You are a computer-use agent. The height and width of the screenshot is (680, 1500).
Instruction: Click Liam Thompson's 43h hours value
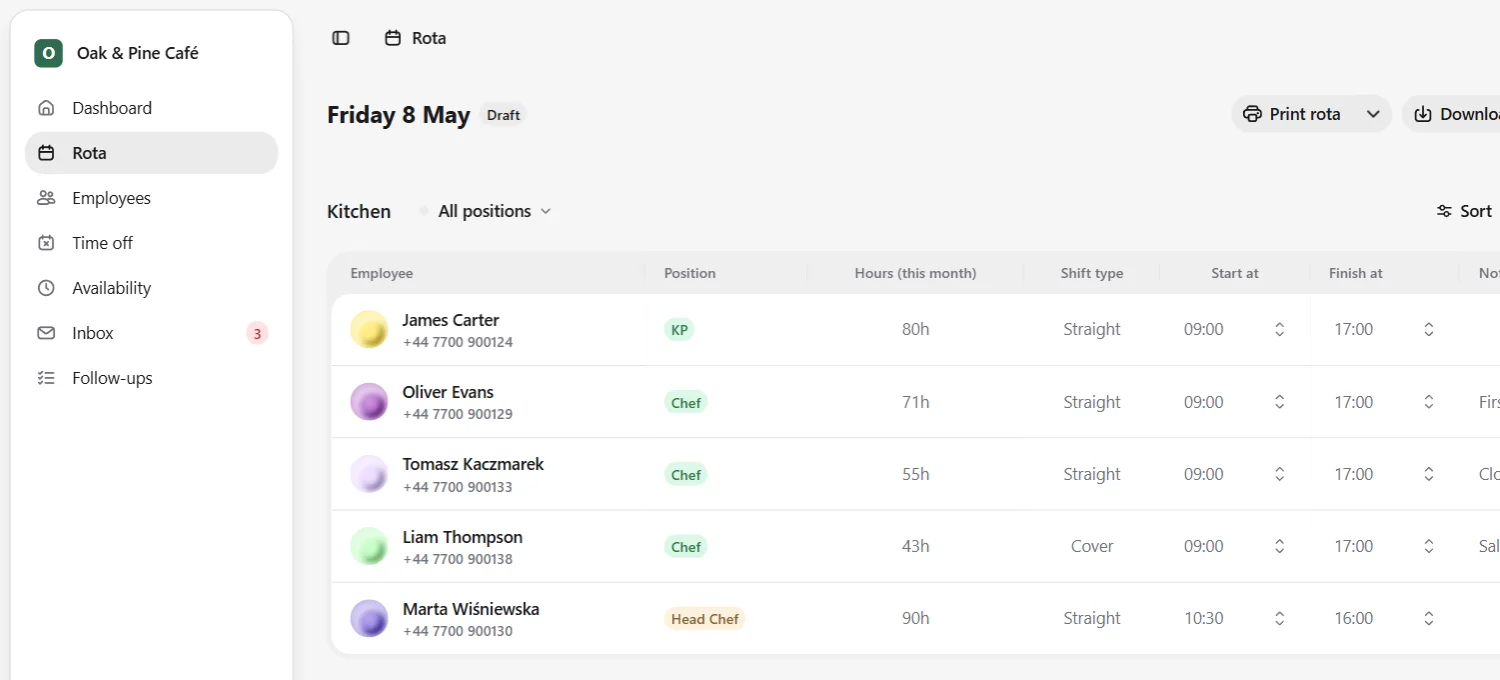(x=916, y=546)
